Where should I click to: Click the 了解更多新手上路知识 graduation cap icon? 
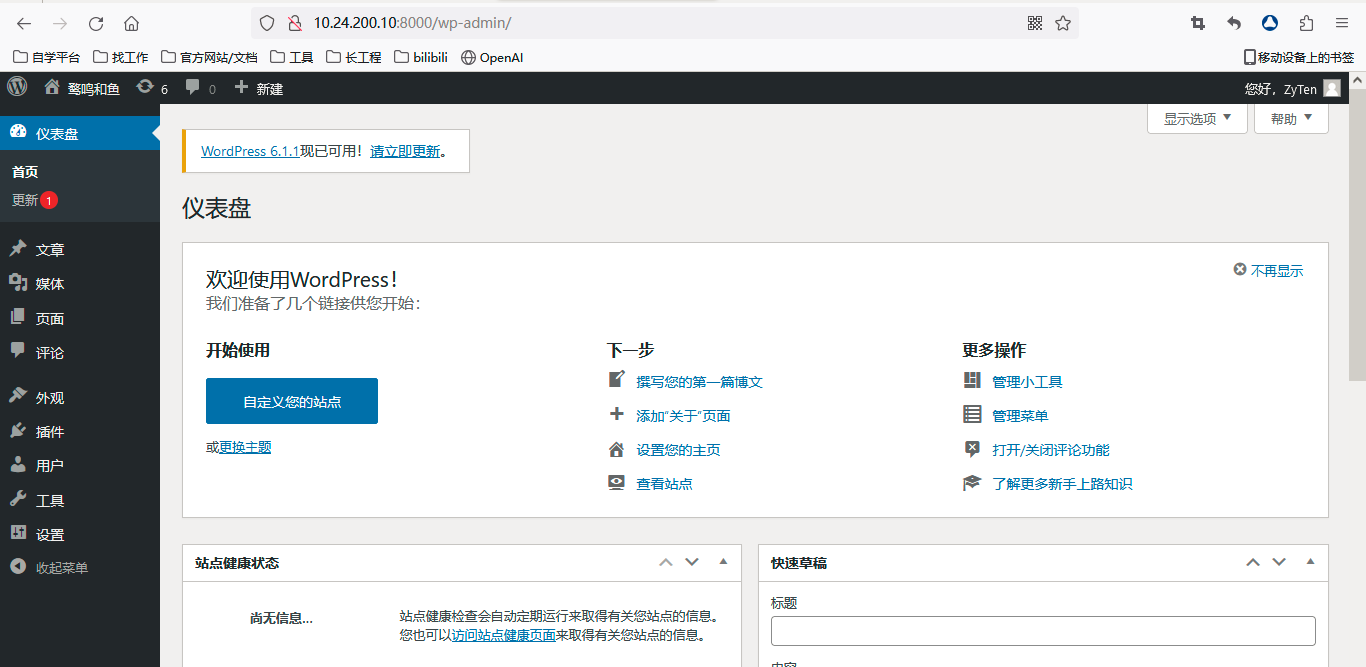[x=972, y=483]
